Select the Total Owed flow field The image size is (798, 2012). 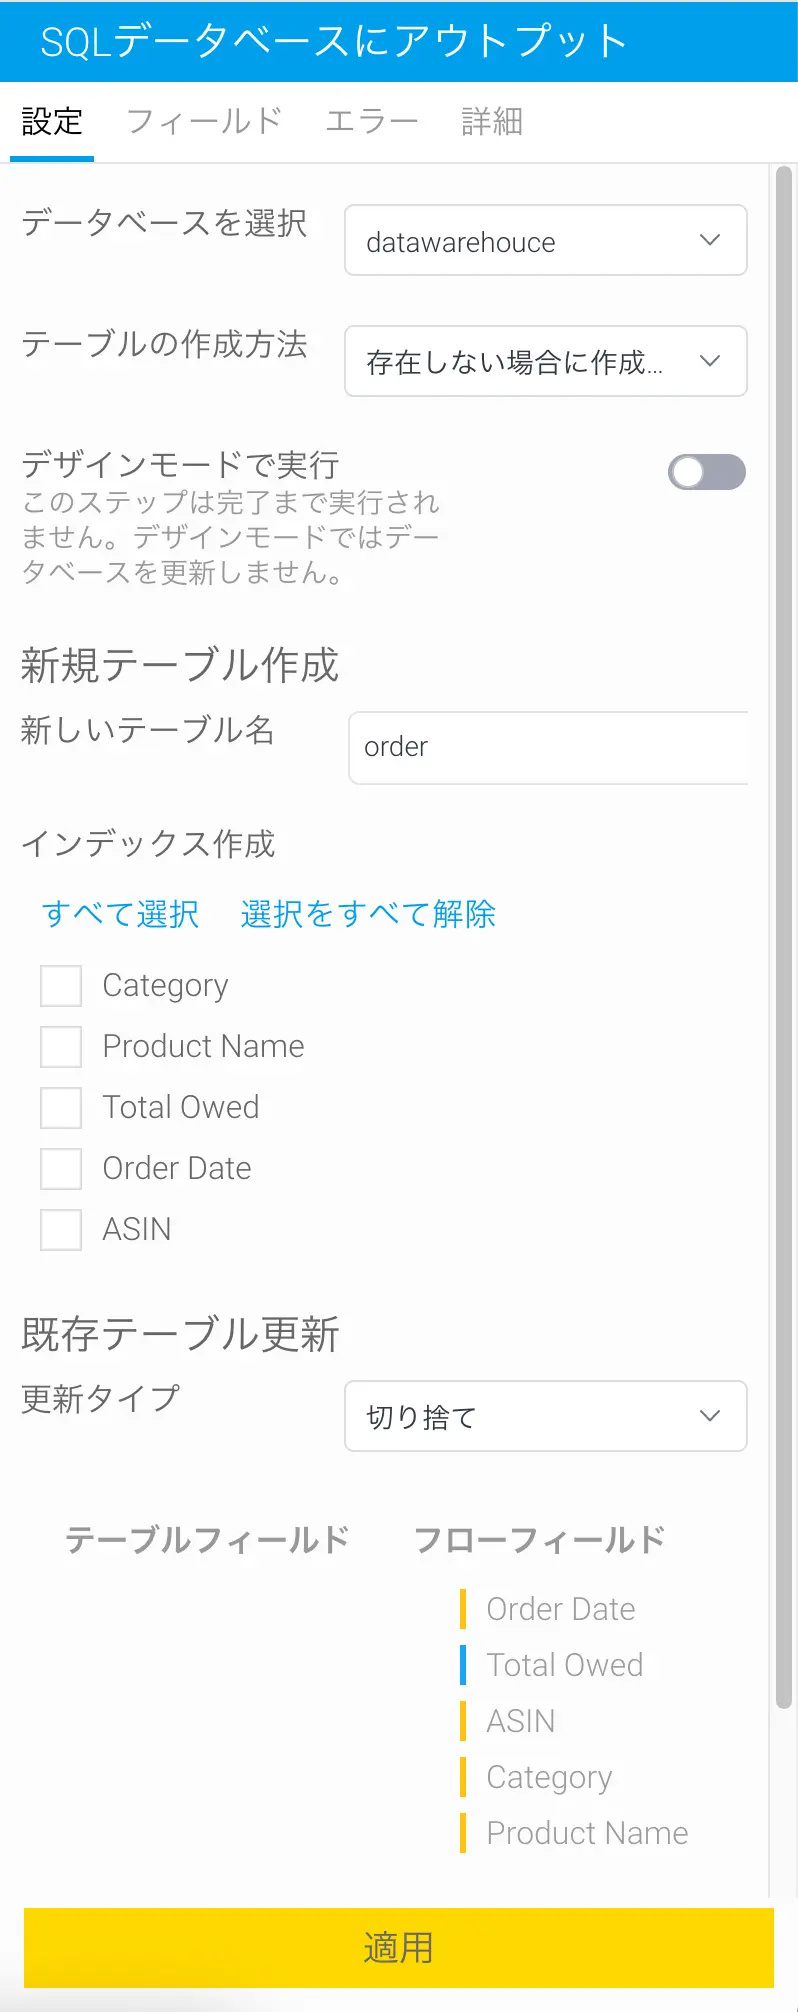tap(564, 1665)
